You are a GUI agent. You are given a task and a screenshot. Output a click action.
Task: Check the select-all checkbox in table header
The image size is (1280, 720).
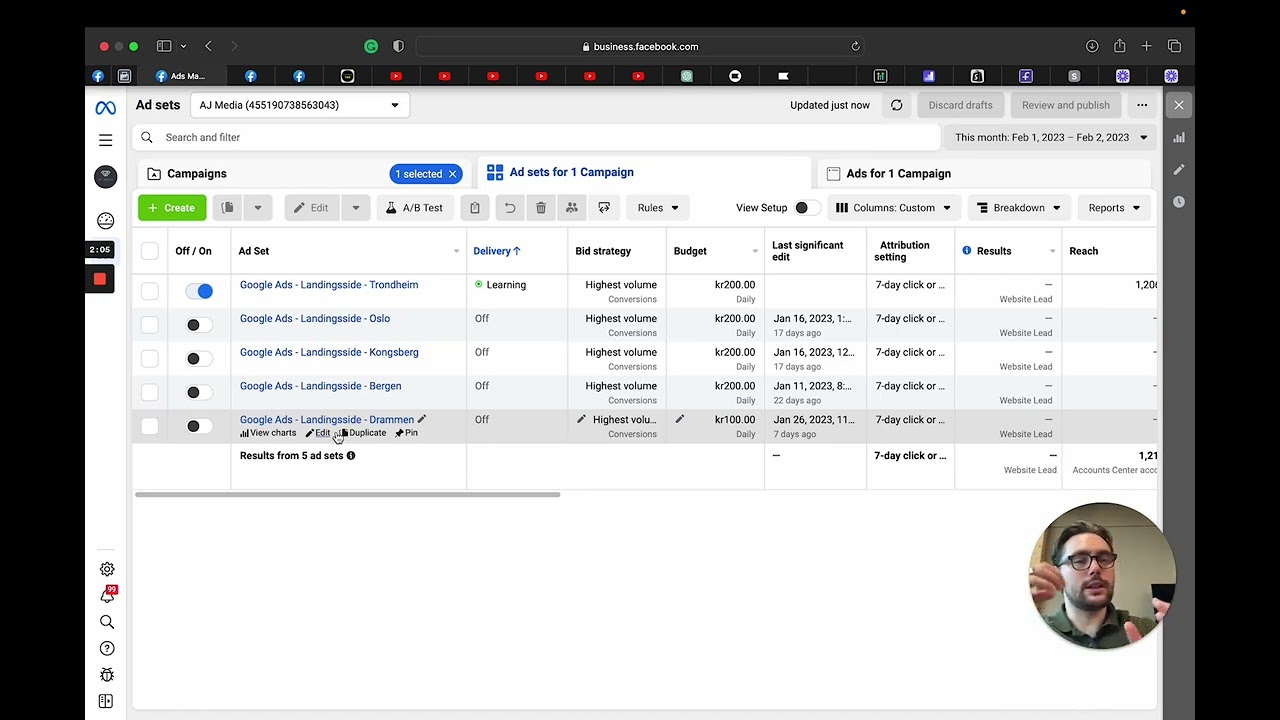[x=149, y=251]
